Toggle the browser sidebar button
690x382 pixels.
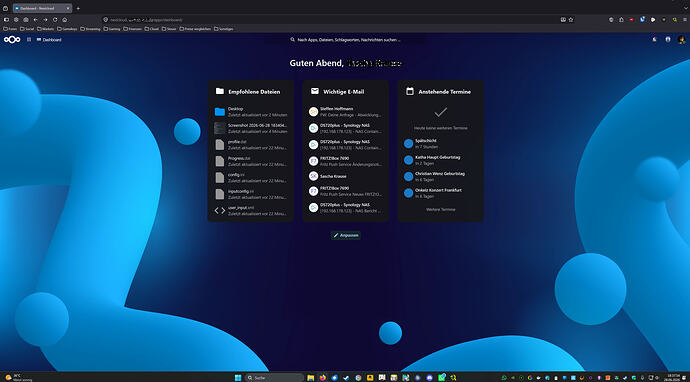point(6,20)
